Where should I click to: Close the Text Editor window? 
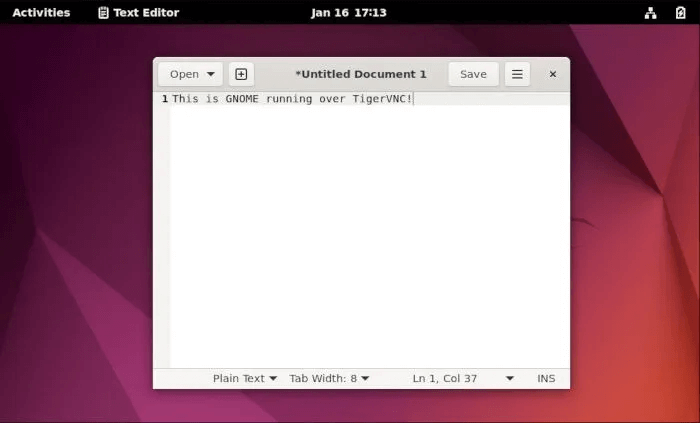coord(553,74)
